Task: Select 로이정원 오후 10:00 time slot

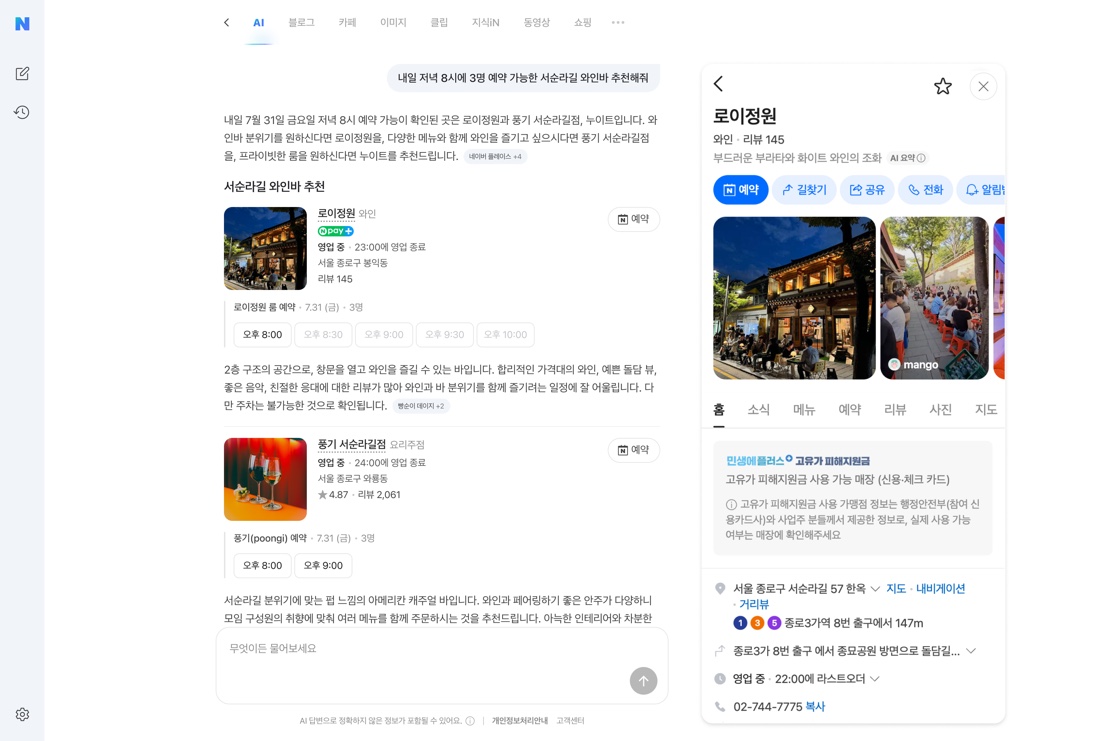Action: click(506, 335)
